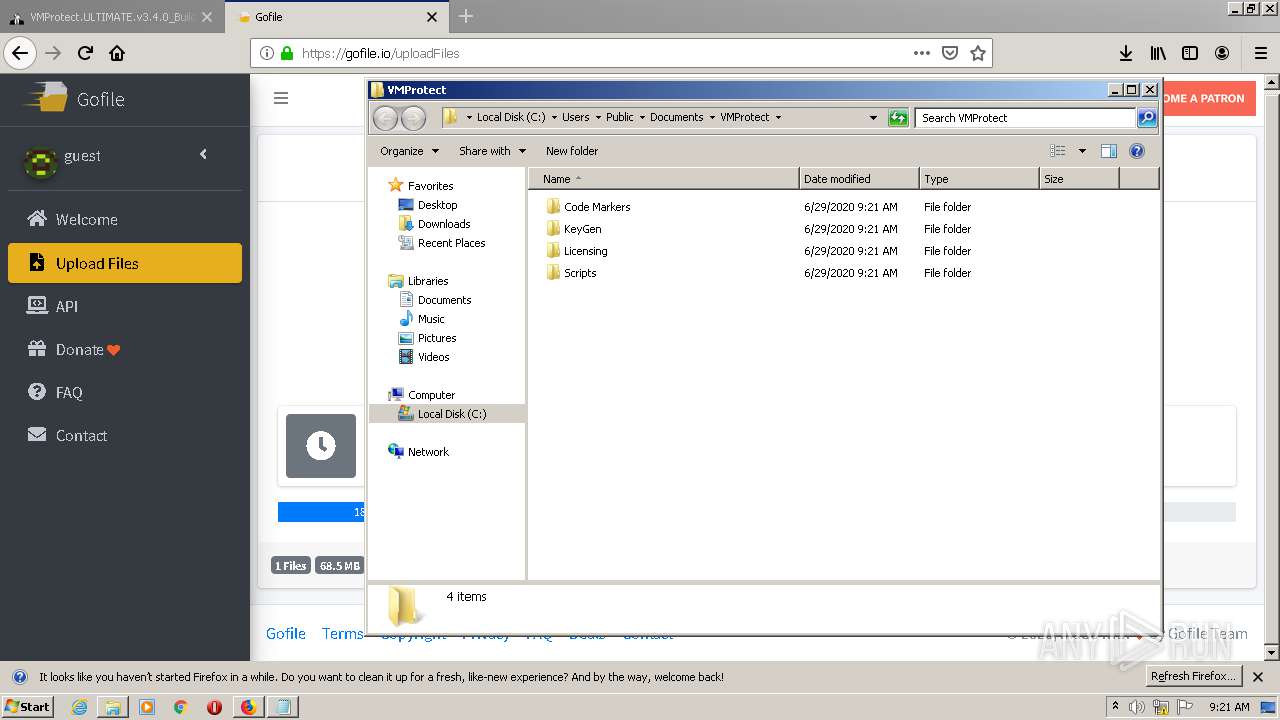The height and width of the screenshot is (720, 1280).
Task: Close the Gofile tab
Action: tap(432, 16)
